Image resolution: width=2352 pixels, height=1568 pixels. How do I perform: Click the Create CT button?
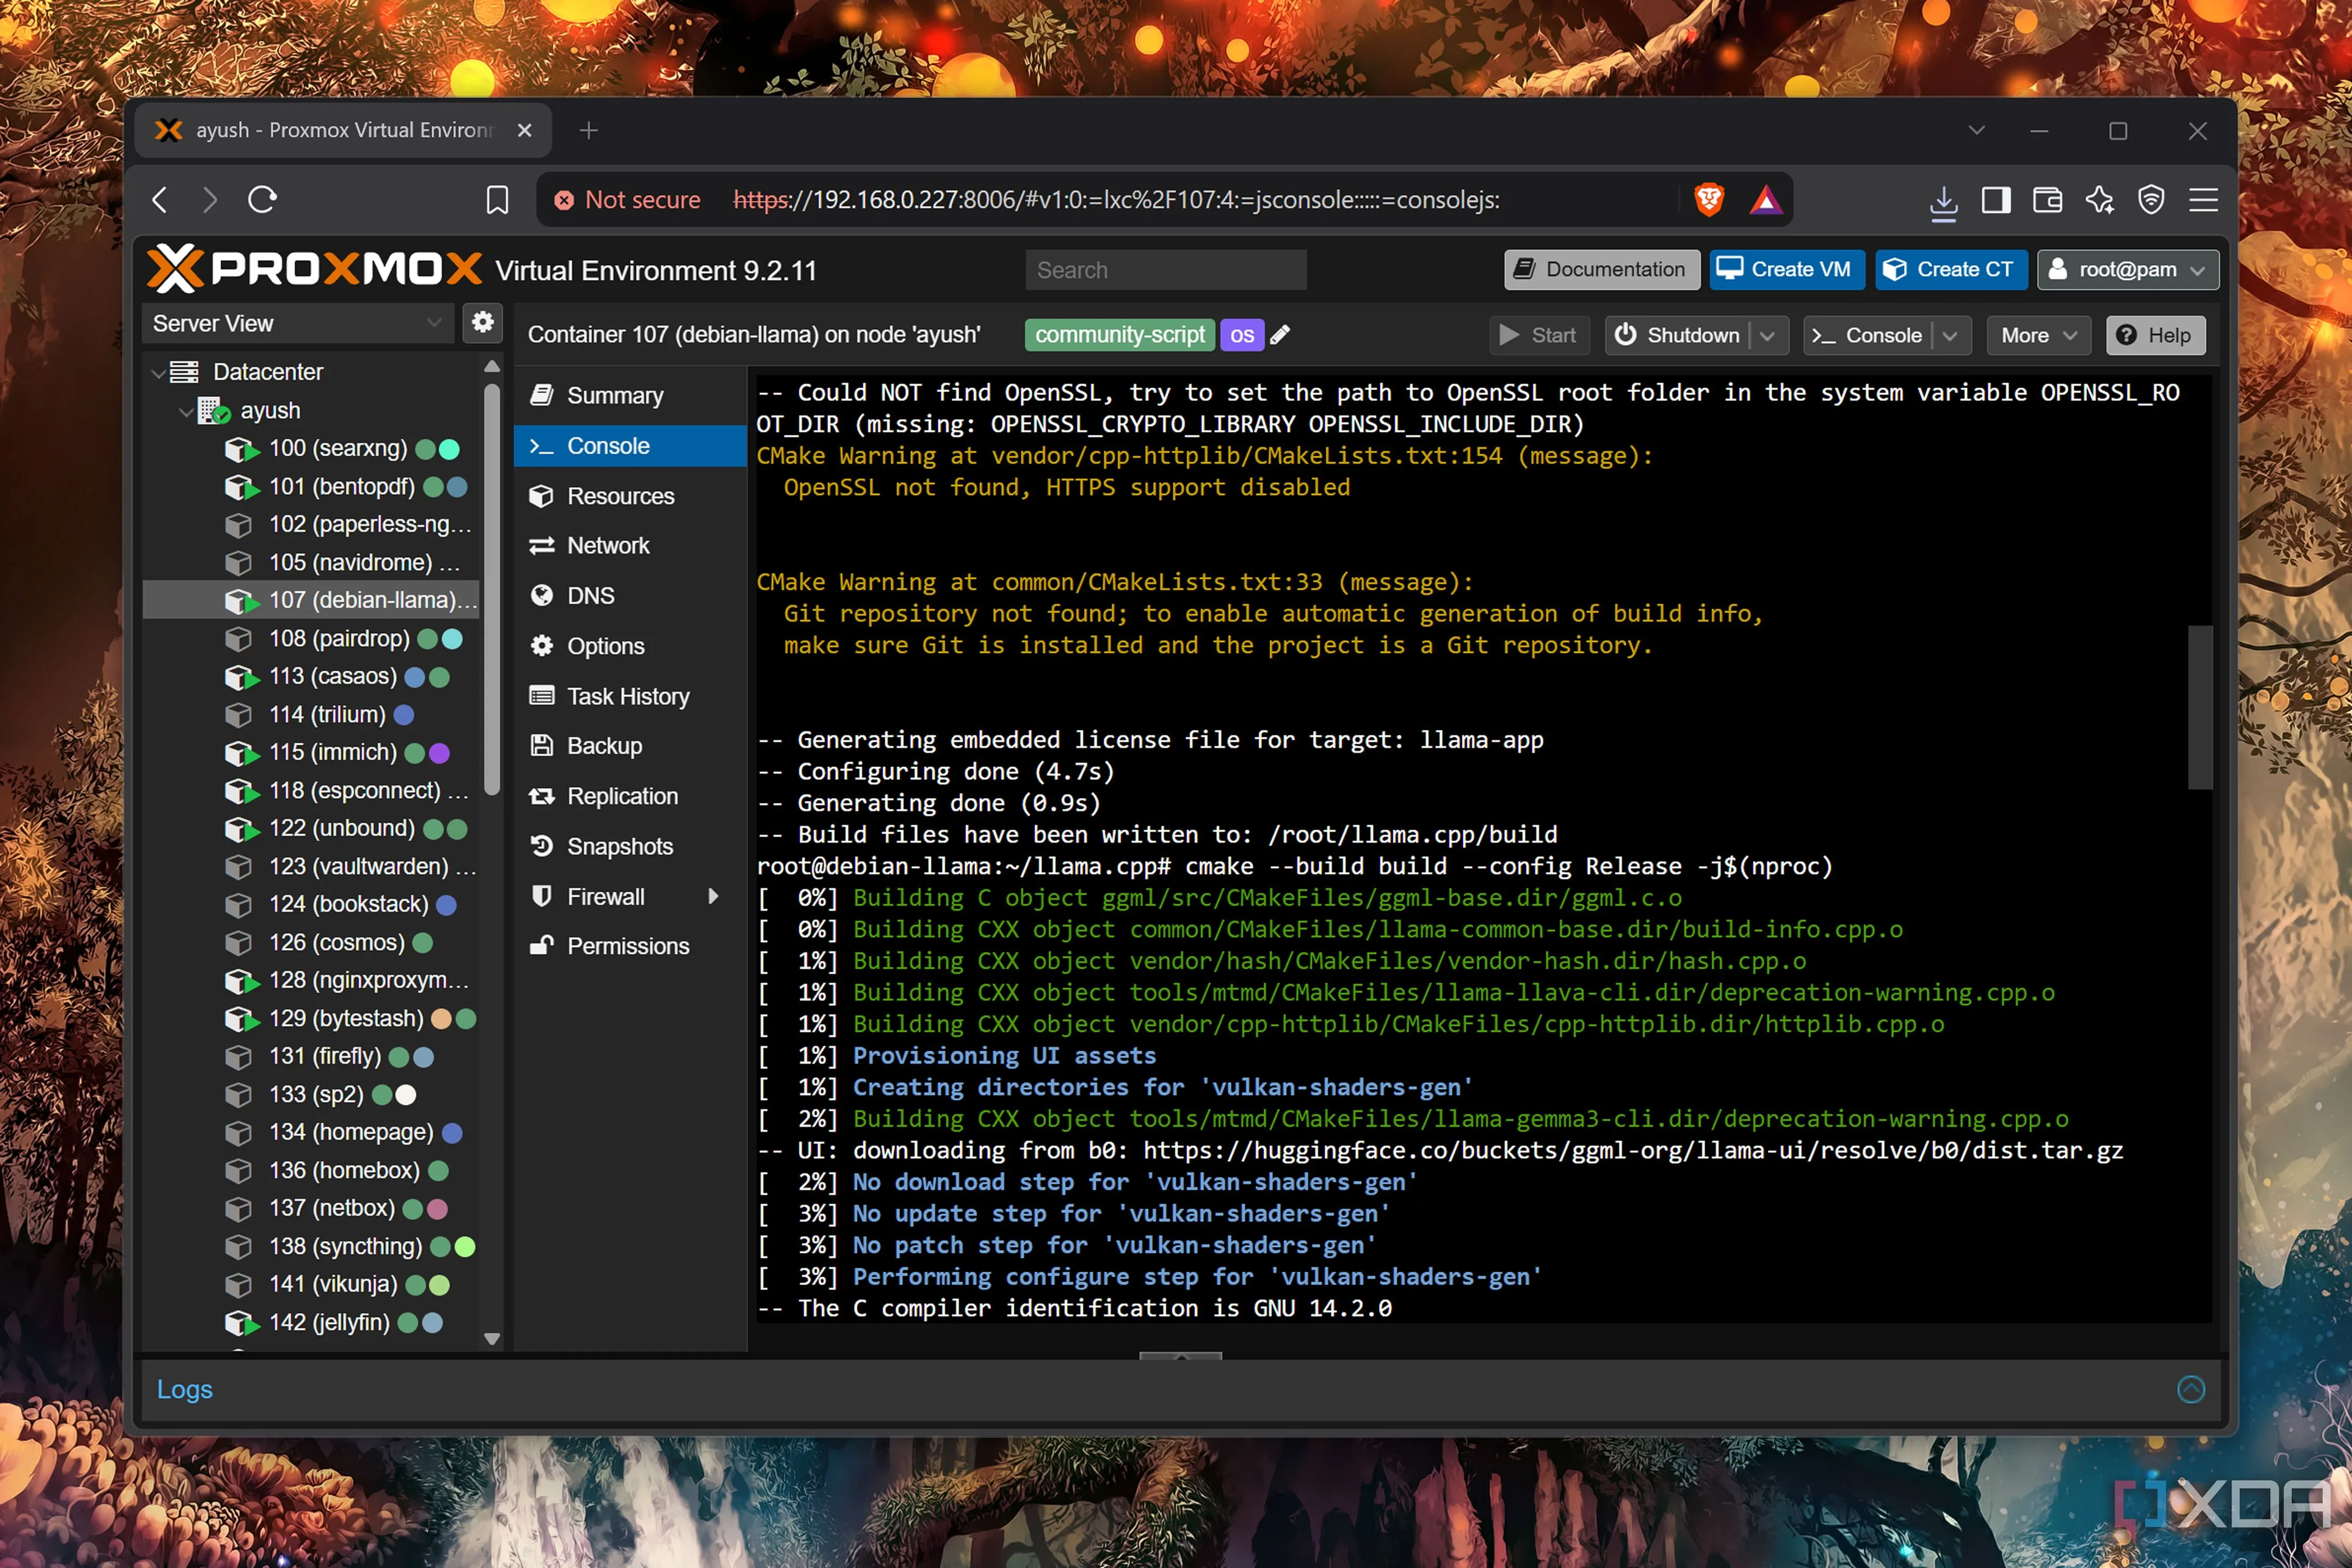click(x=1950, y=269)
